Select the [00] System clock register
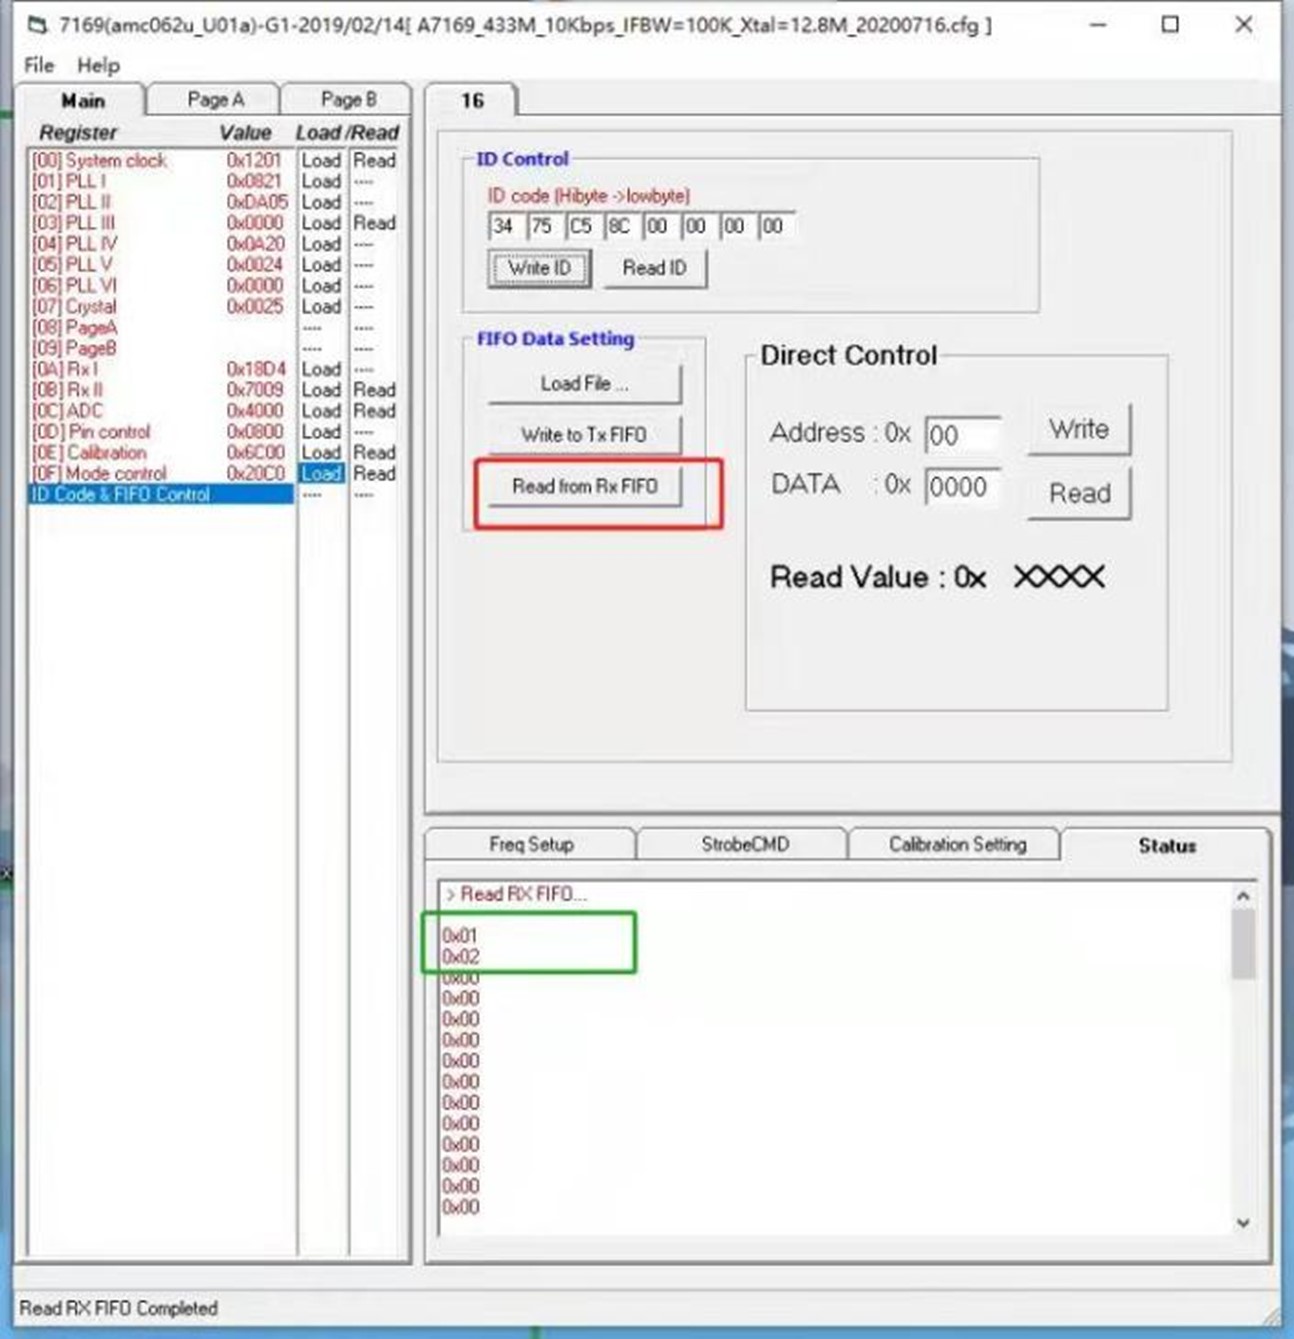The height and width of the screenshot is (1339, 1294). (x=100, y=161)
